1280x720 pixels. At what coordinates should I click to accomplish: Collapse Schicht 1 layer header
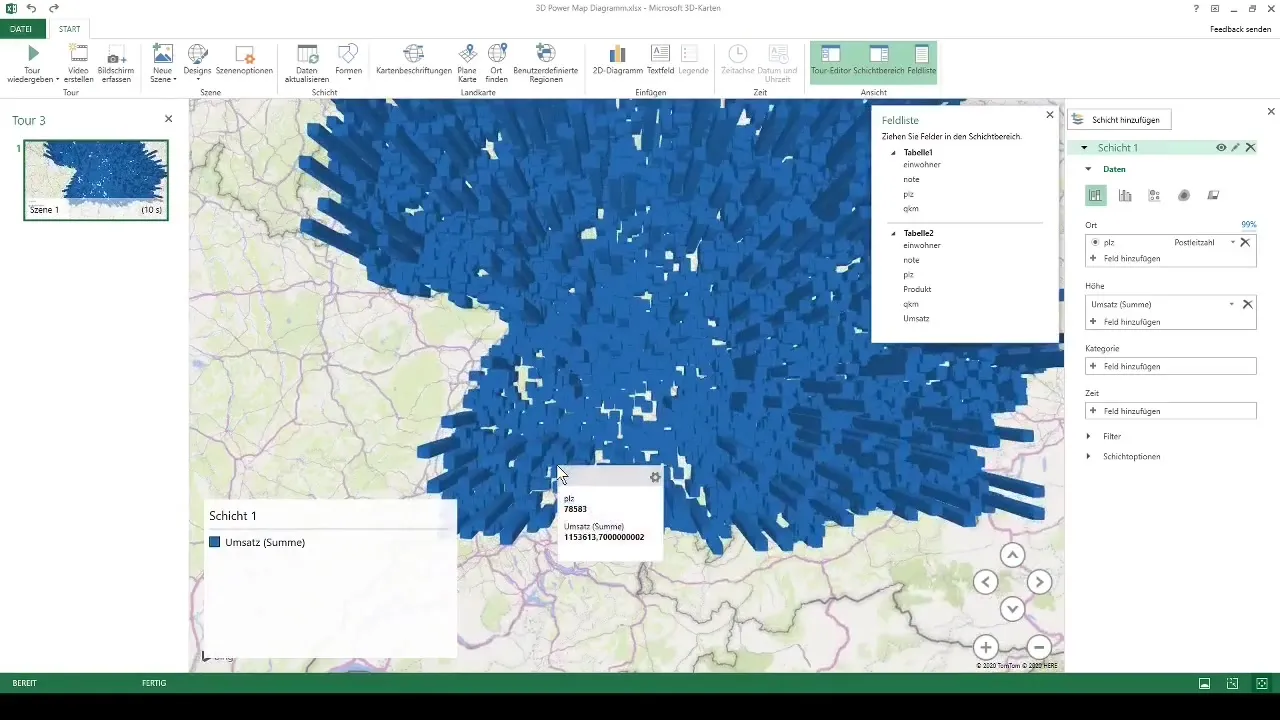coord(1084,147)
